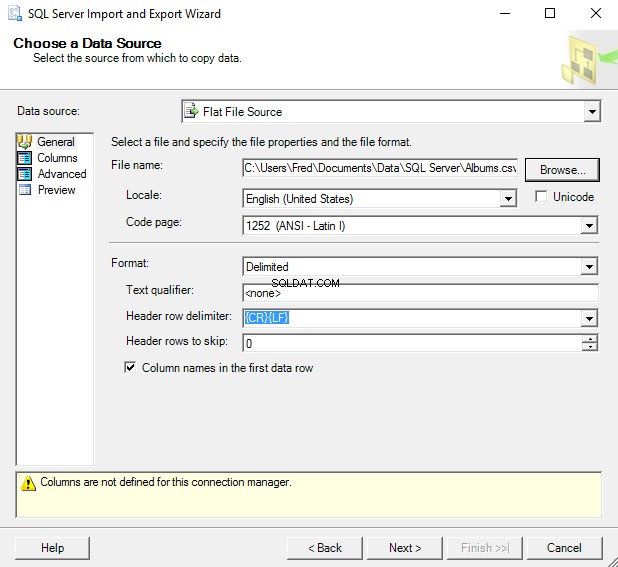Increase Header rows to skip value
Image resolution: width=618 pixels, height=567 pixels.
(590, 339)
